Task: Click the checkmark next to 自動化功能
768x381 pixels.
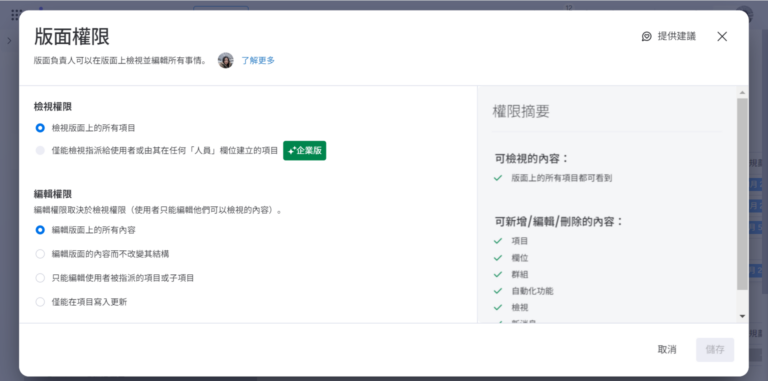Action: pyautogui.click(x=498, y=291)
